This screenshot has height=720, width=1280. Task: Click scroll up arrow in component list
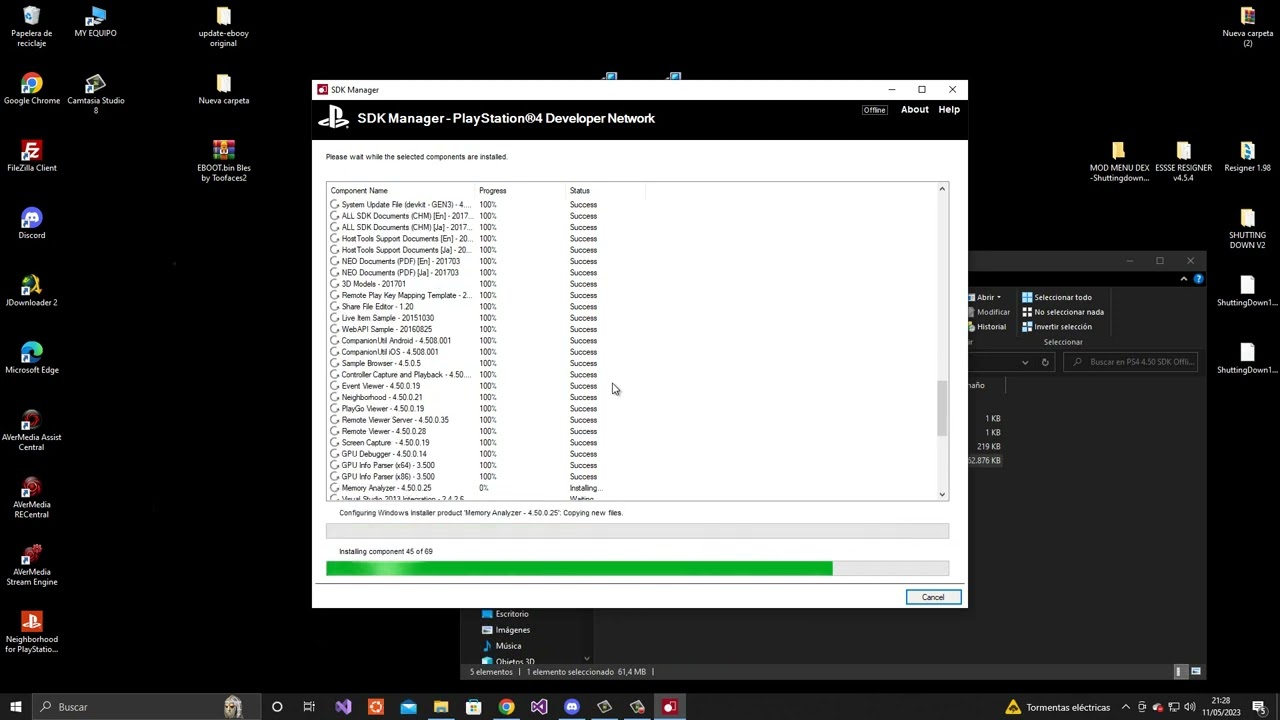point(942,189)
